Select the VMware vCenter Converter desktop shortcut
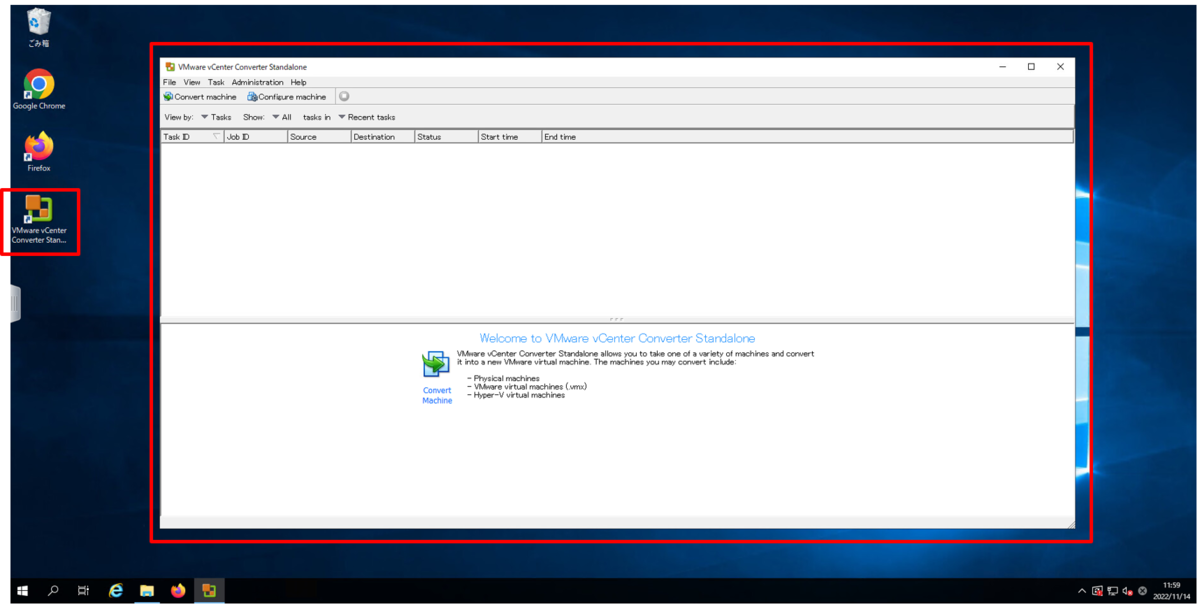The height and width of the screenshot is (607, 1200). [39, 220]
